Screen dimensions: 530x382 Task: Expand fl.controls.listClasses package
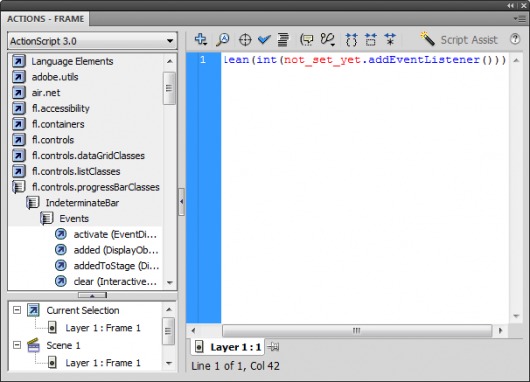(76, 171)
